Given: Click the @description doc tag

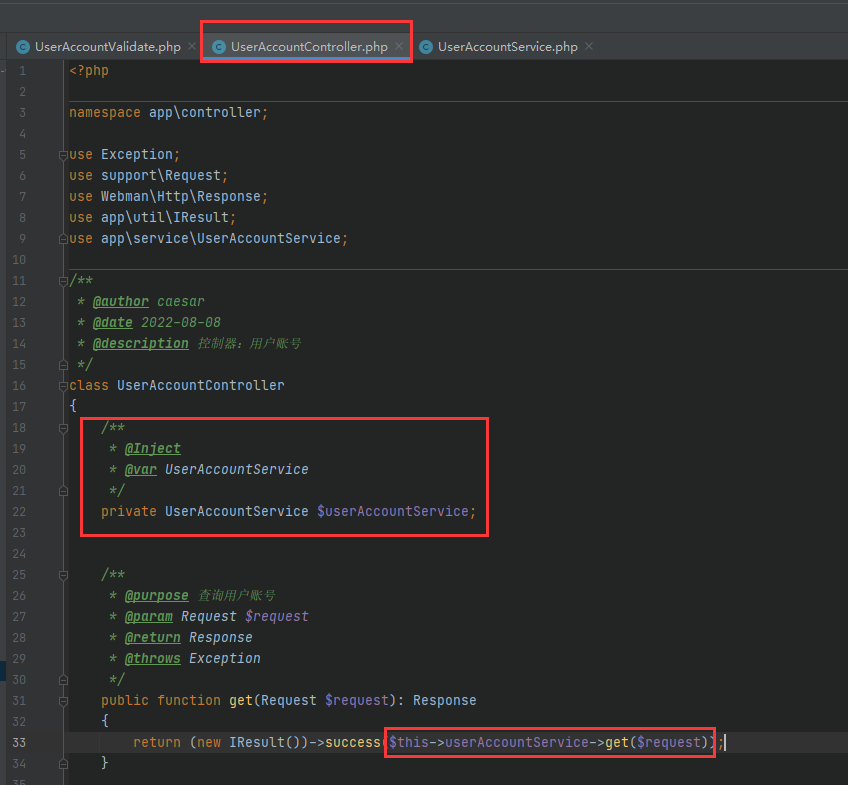Looking at the screenshot, I should (141, 343).
